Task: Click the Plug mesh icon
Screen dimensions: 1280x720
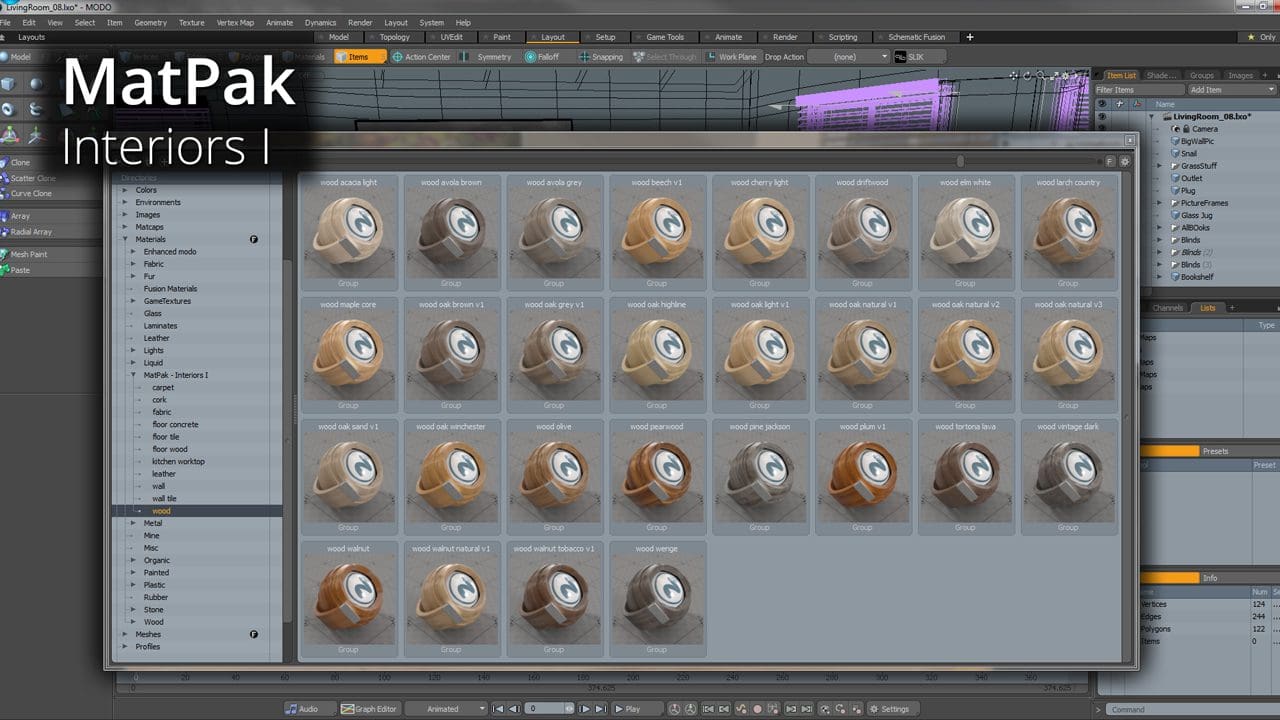Action: pyautogui.click(x=1175, y=191)
